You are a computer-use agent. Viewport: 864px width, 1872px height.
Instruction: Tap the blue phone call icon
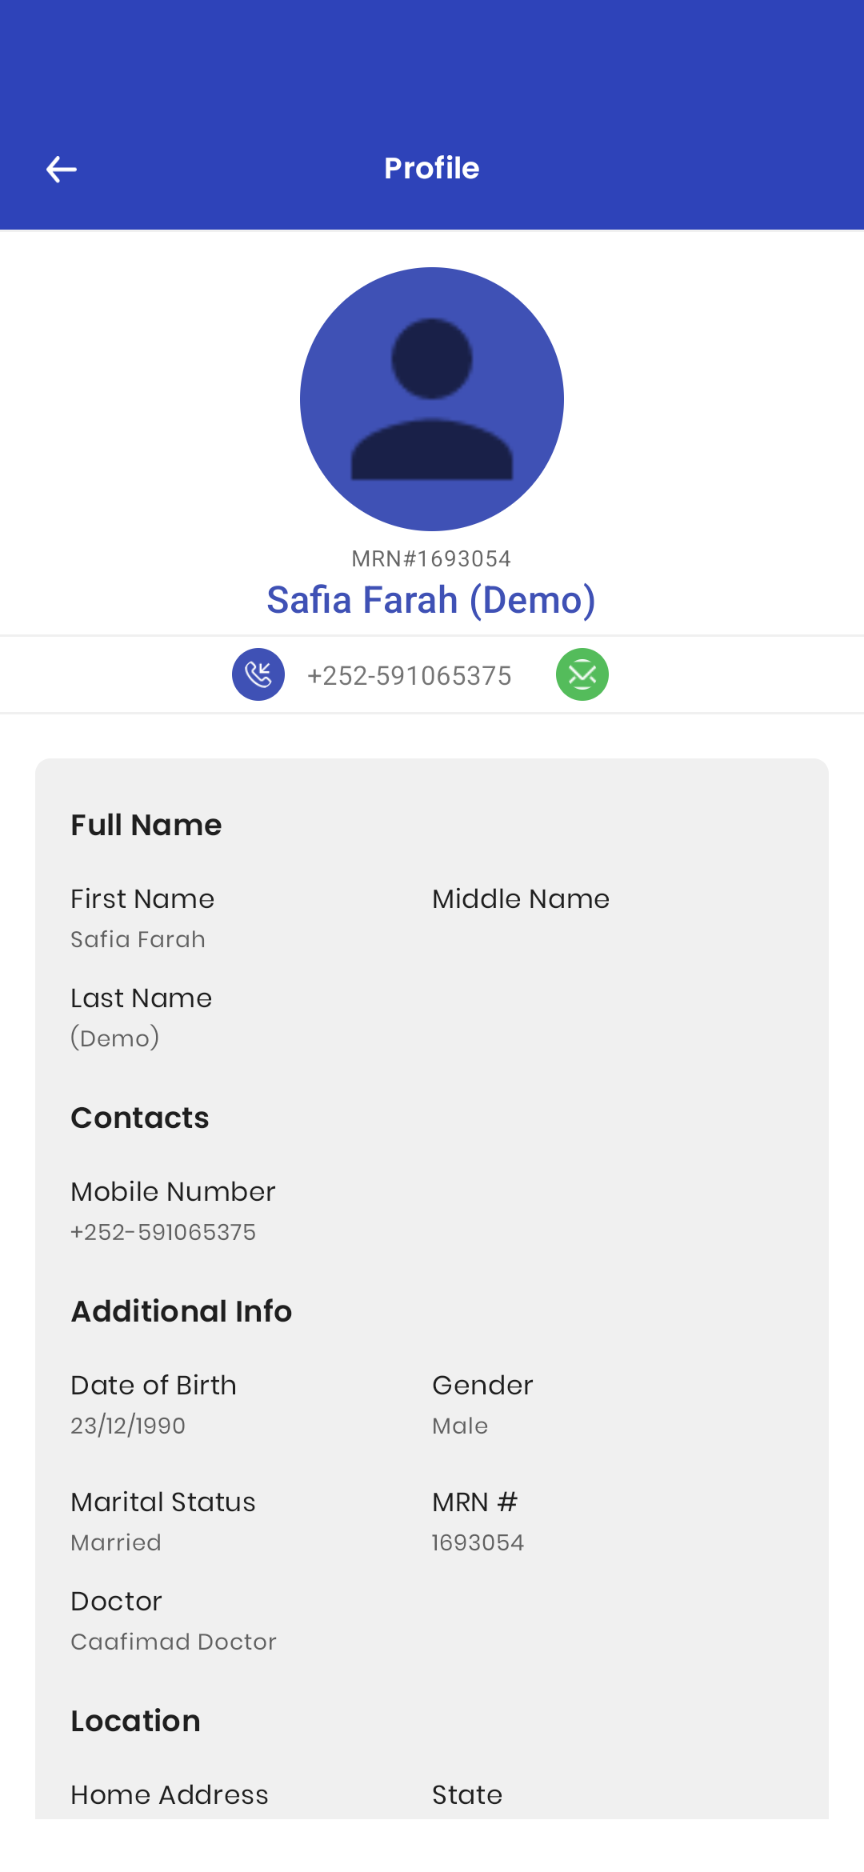pyautogui.click(x=258, y=674)
